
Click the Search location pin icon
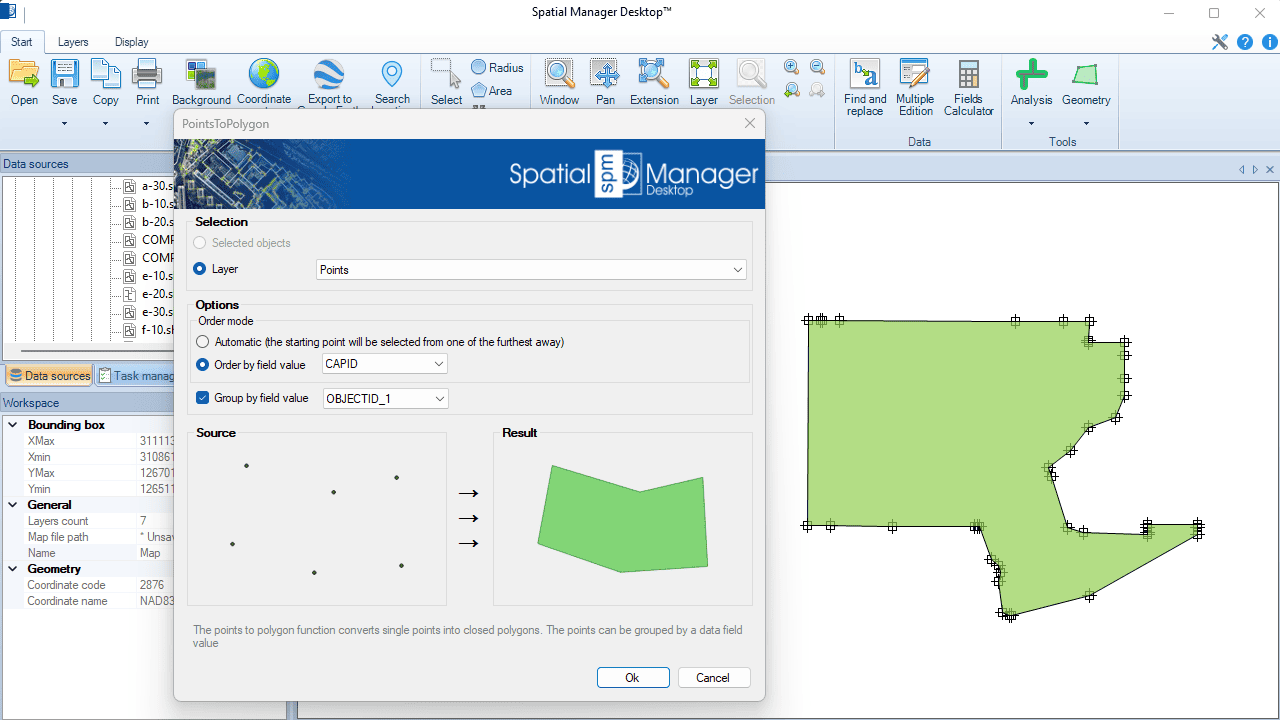[392, 74]
